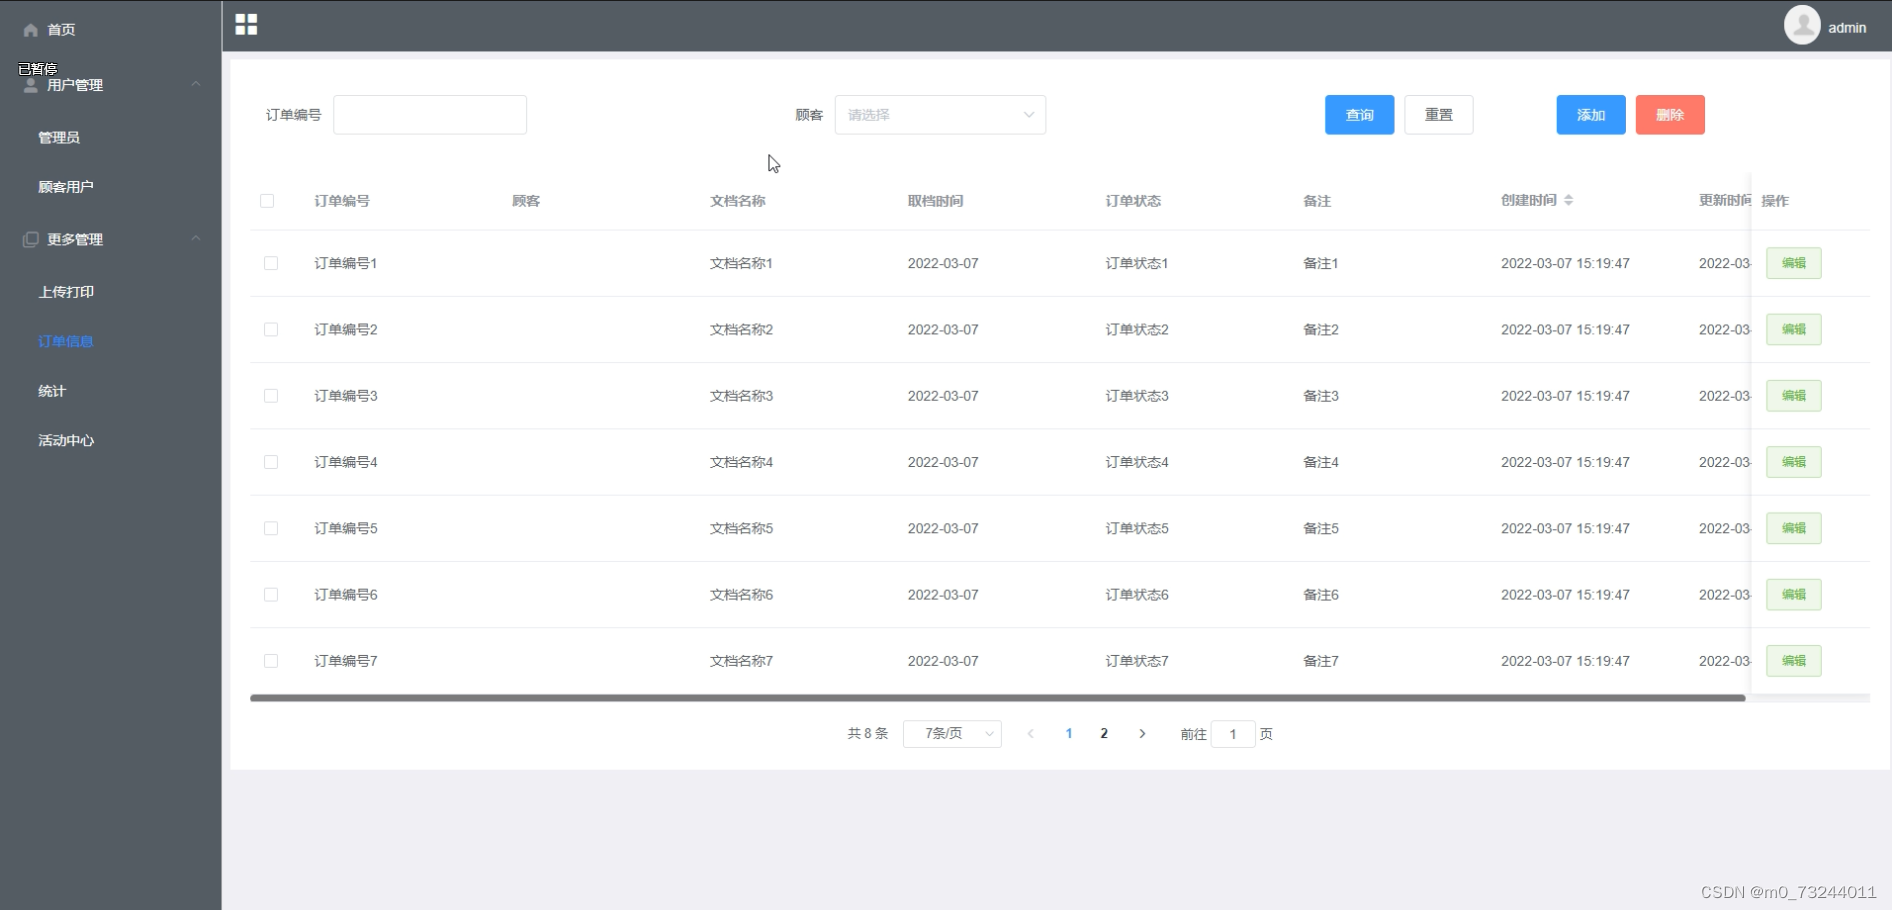Click 编辑 for 订单编号2 row
Image resolution: width=1892 pixels, height=910 pixels.
click(x=1793, y=329)
